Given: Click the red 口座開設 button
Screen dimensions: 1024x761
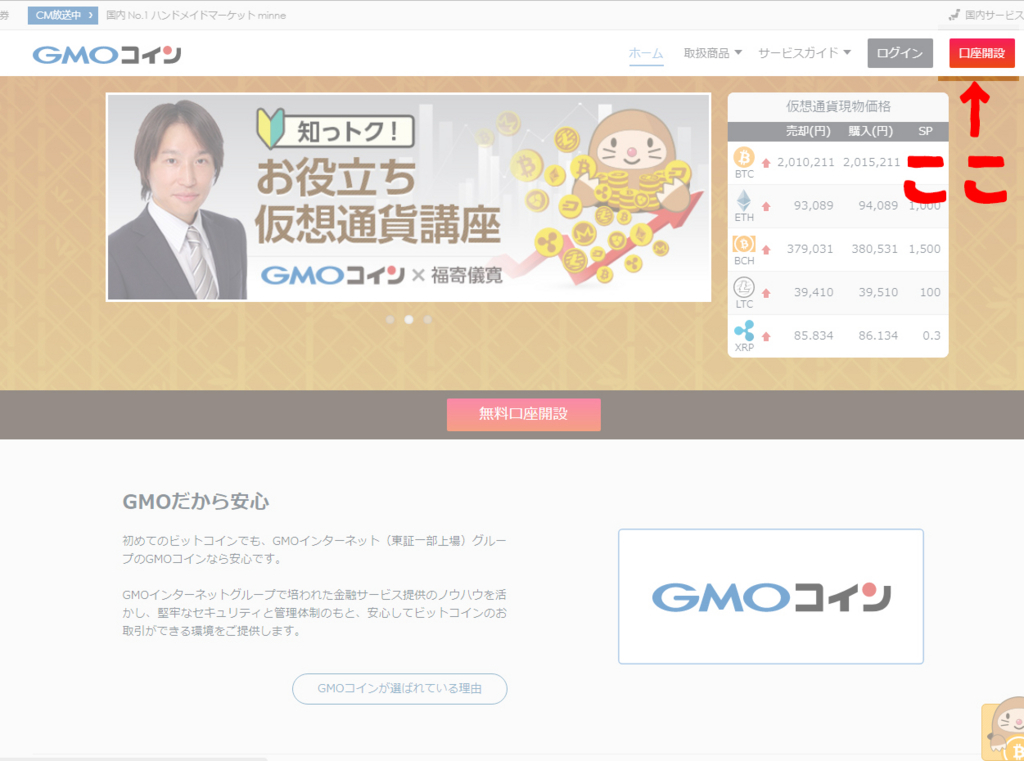Looking at the screenshot, I should pos(982,53).
